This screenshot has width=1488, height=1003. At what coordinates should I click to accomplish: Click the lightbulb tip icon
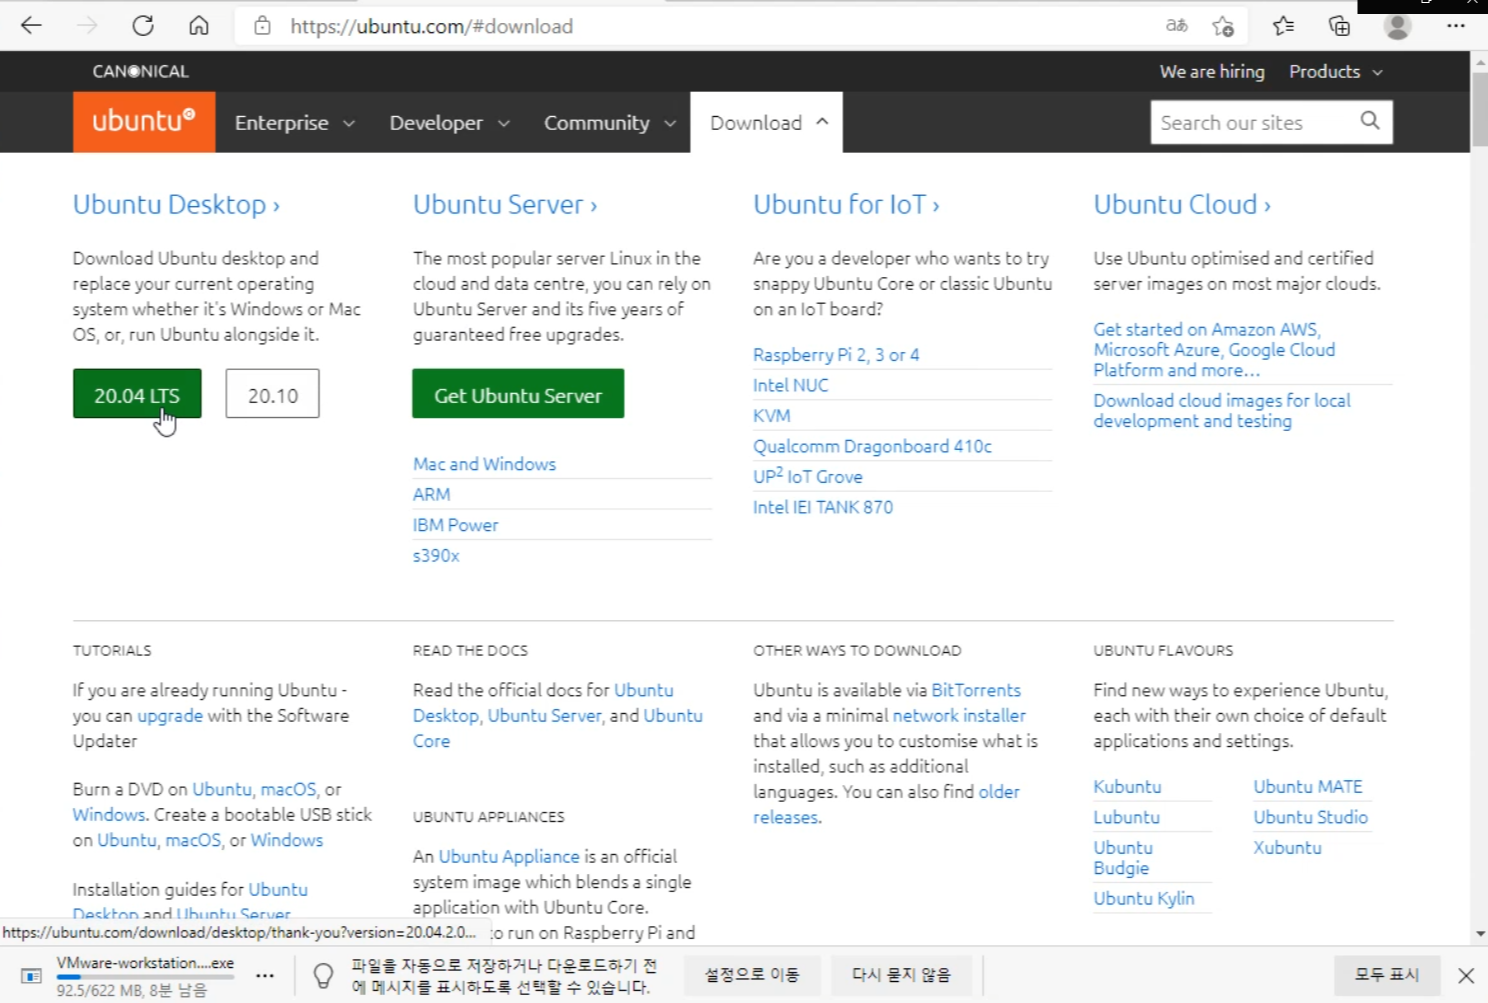(323, 975)
